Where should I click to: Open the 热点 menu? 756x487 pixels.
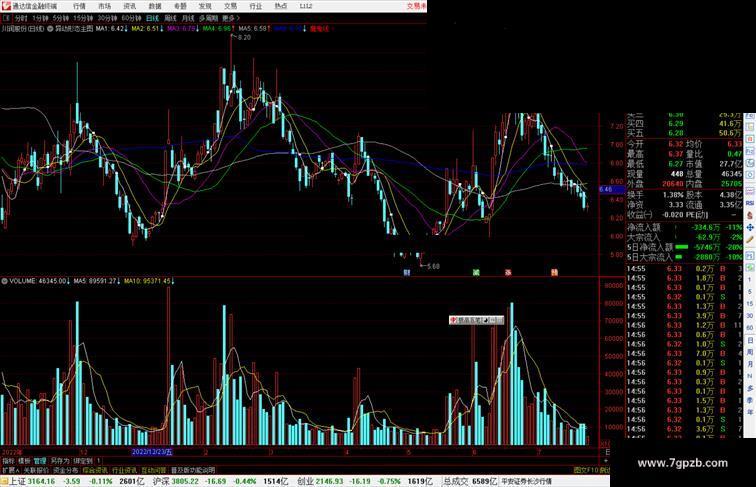pyautogui.click(x=281, y=6)
